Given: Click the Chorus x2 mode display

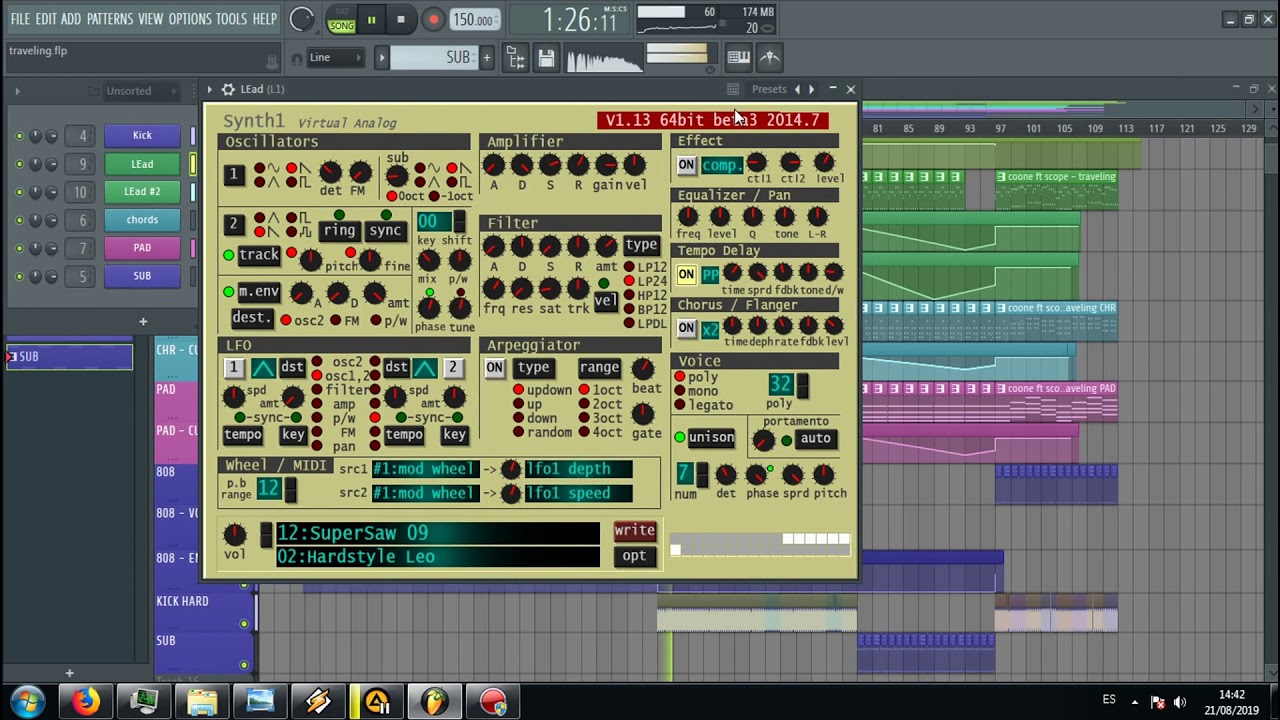Looking at the screenshot, I should tap(710, 329).
